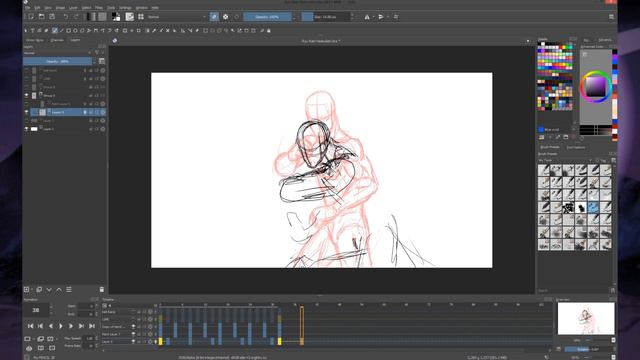Screen dimensions: 640x360
Task: Click the Save document toolbar icon
Action: point(52,17)
